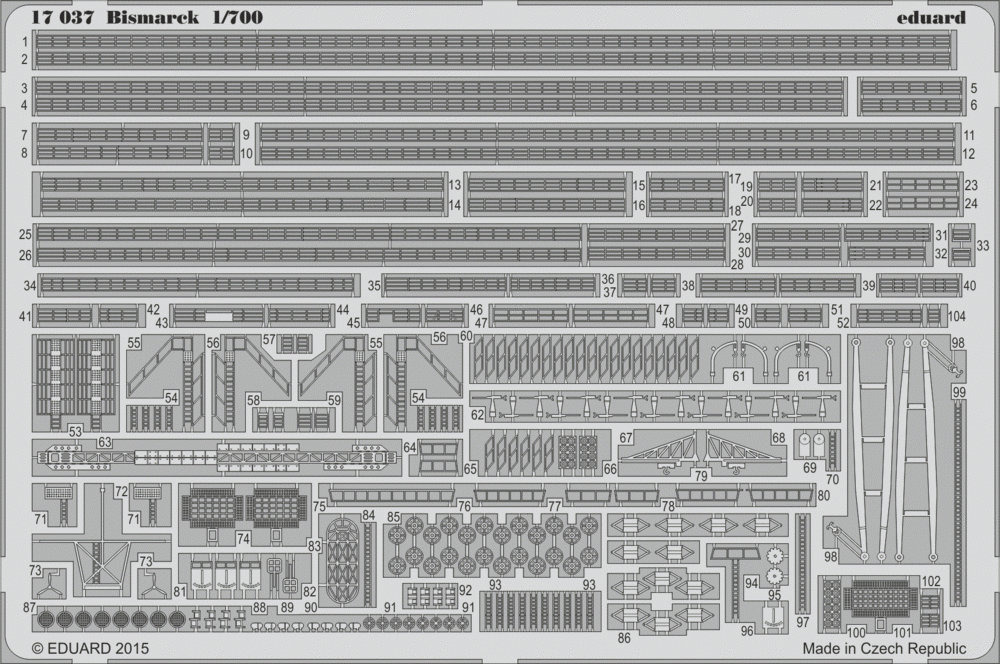
Task: Click the railing strip part 13
Action: click(x=242, y=185)
